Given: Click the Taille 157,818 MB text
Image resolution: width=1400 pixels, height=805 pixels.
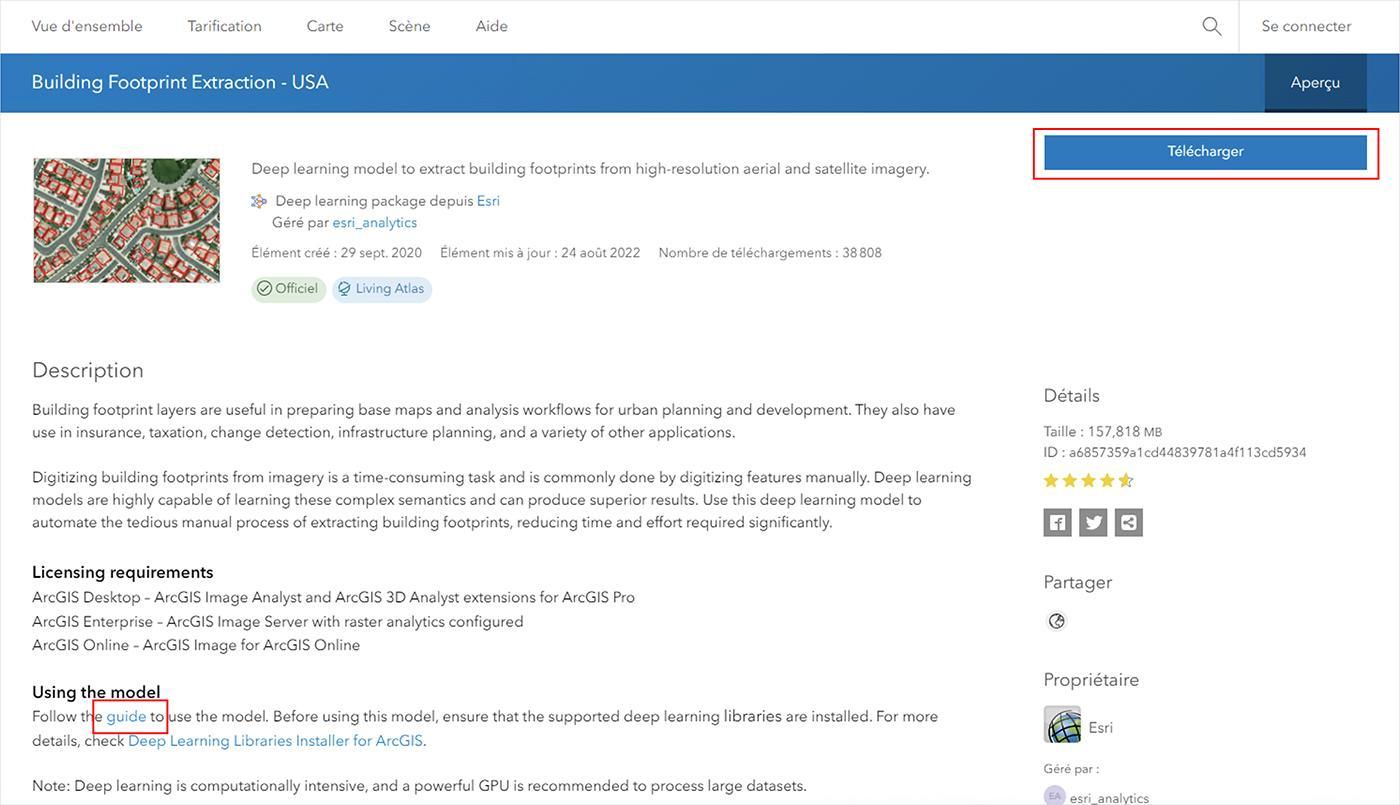Looking at the screenshot, I should (x=1103, y=432).
